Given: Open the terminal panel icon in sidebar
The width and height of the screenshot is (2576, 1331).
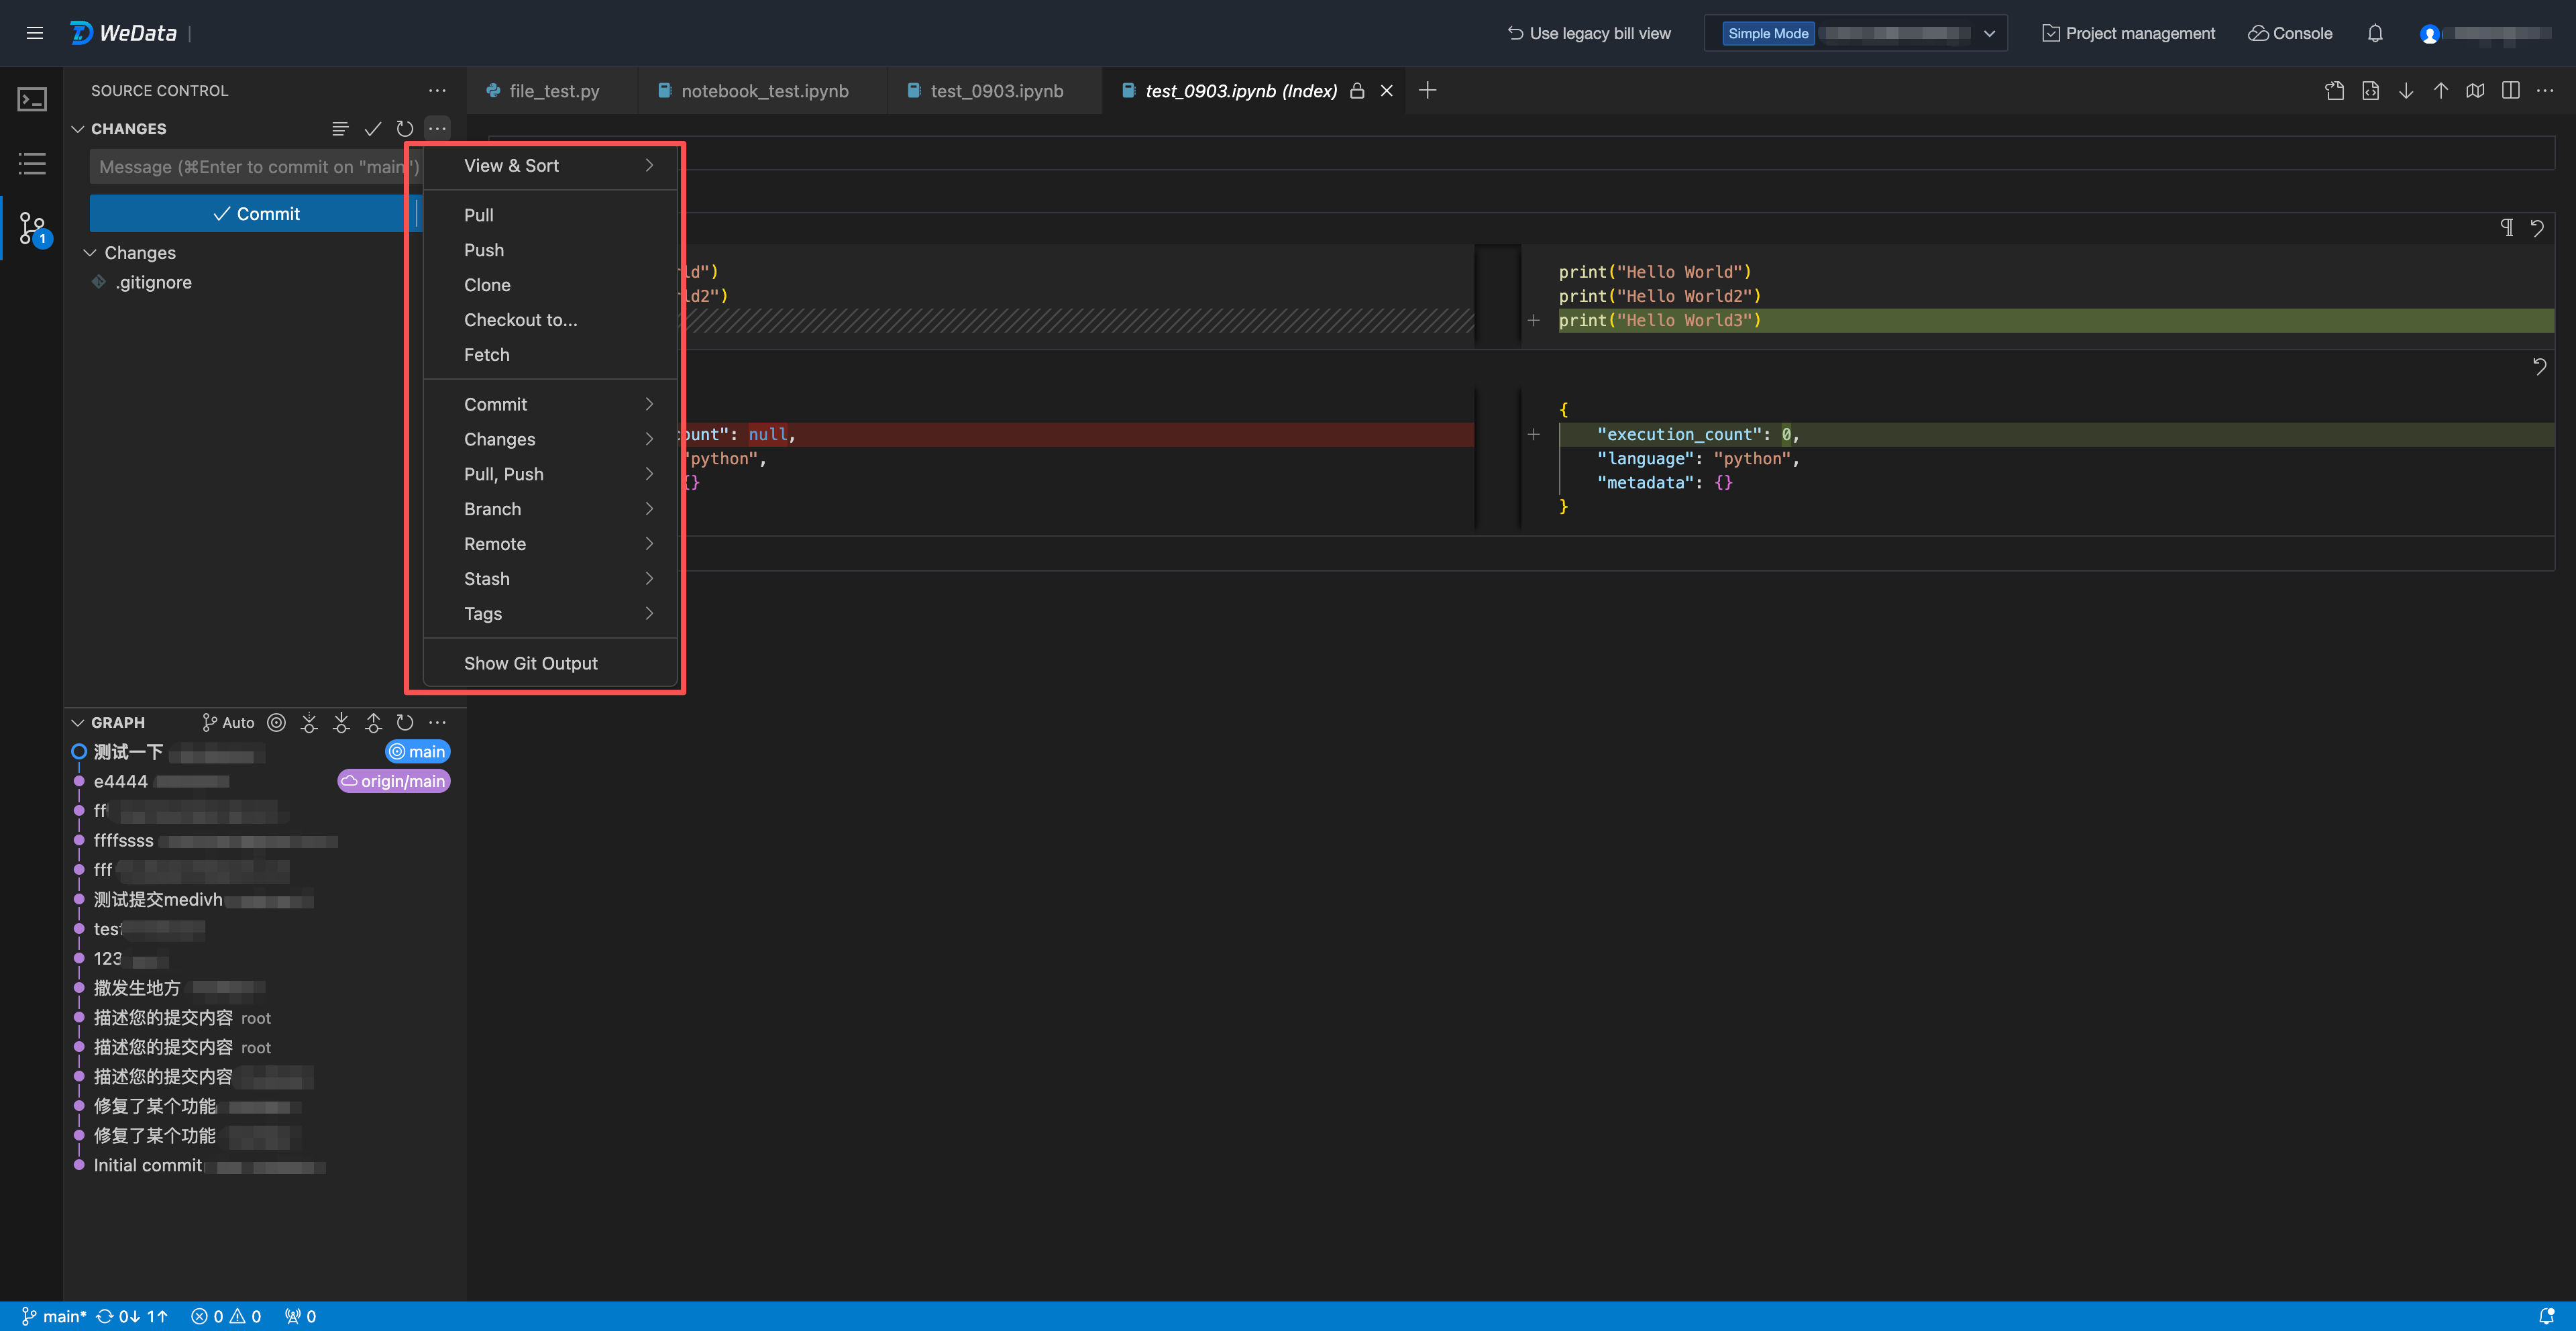Looking at the screenshot, I should (x=32, y=99).
